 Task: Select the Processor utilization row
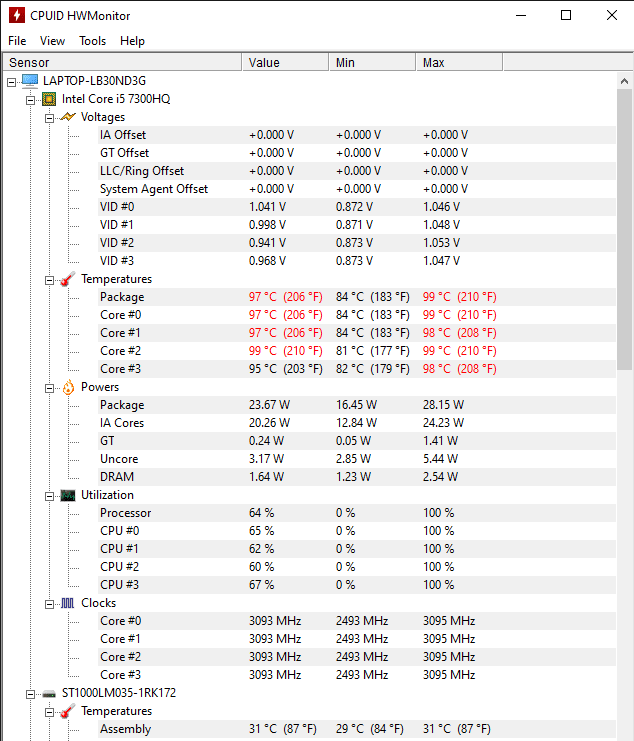tap(357, 513)
